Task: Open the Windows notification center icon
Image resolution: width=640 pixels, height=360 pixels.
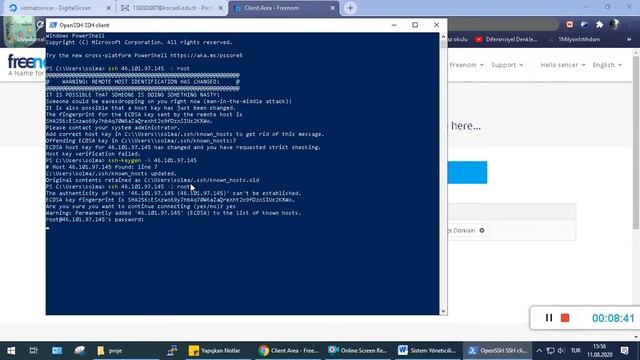Action: tap(624, 351)
